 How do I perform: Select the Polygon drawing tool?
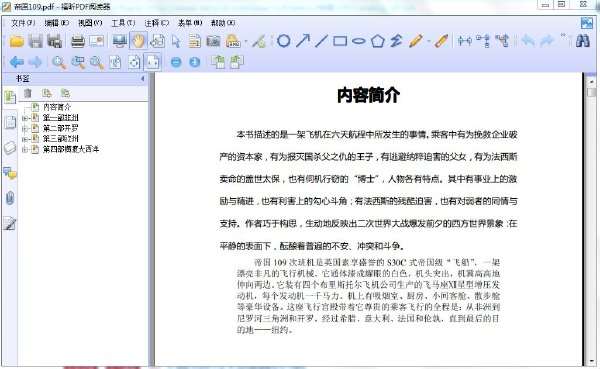[x=378, y=41]
